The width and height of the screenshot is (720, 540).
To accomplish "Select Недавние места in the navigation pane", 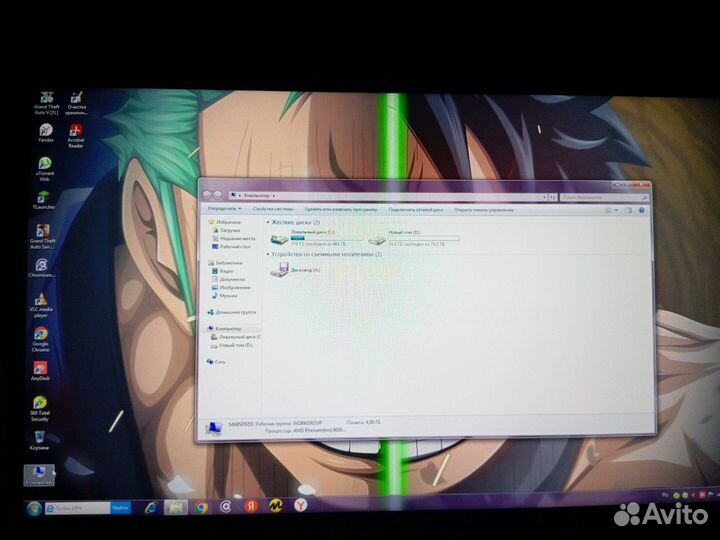I will (x=234, y=238).
